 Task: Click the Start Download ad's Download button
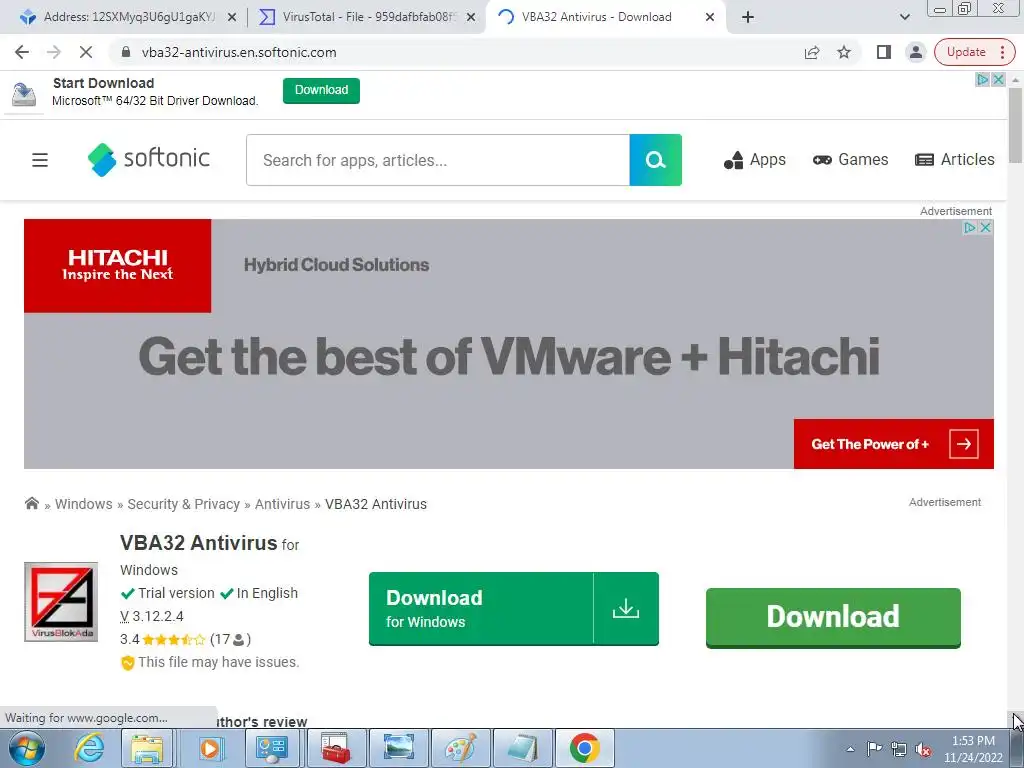click(321, 90)
